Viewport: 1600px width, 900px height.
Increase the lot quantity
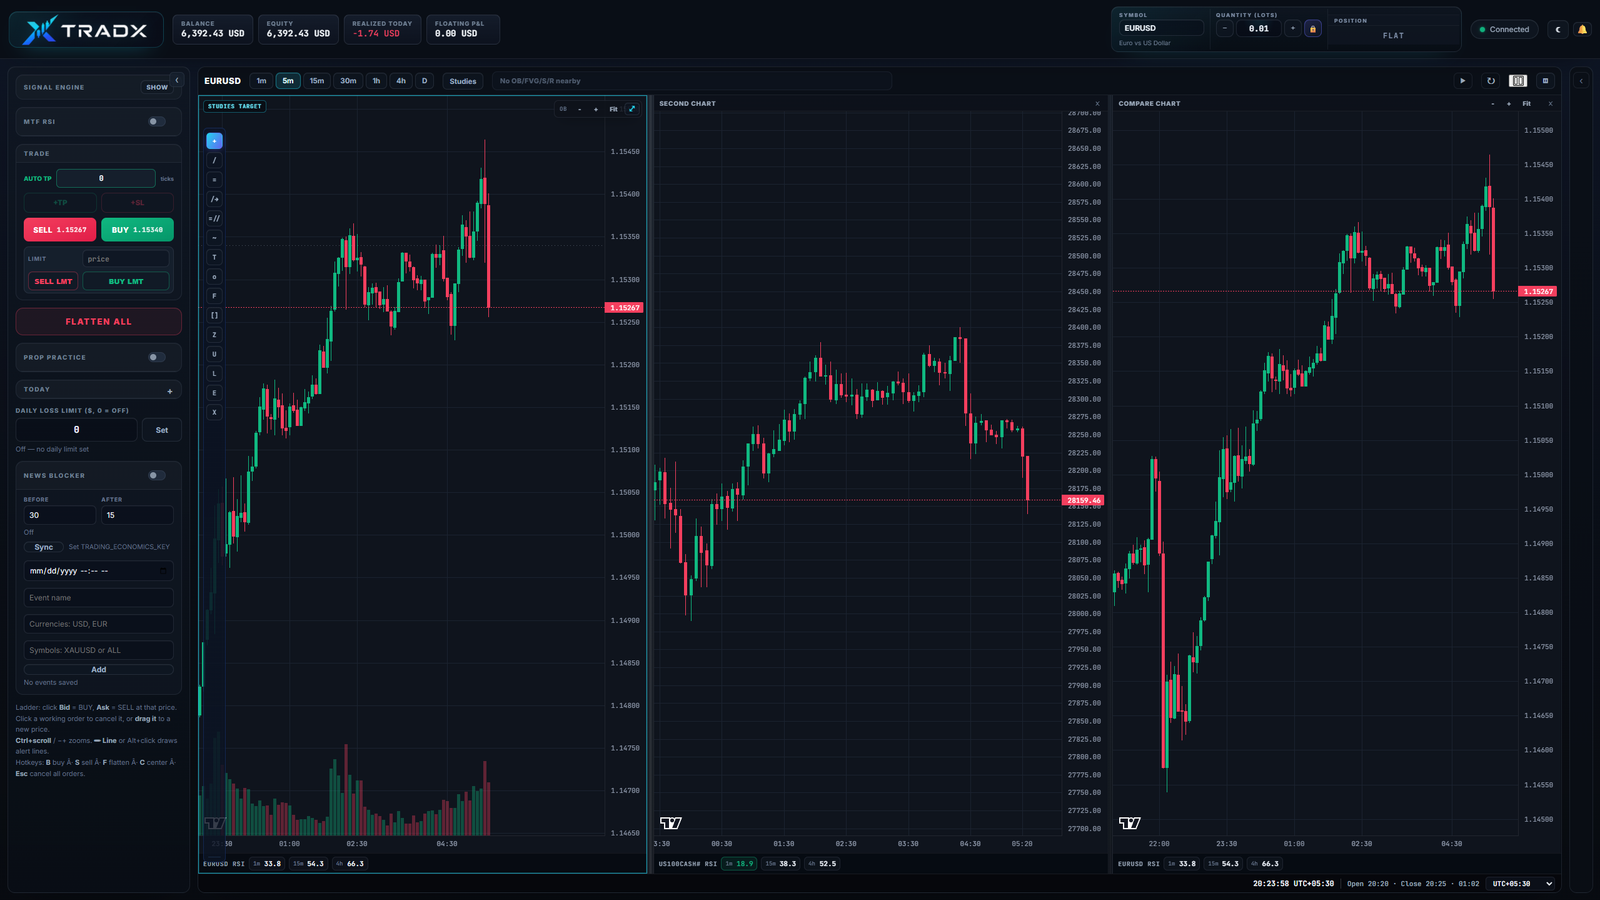[x=1292, y=29]
